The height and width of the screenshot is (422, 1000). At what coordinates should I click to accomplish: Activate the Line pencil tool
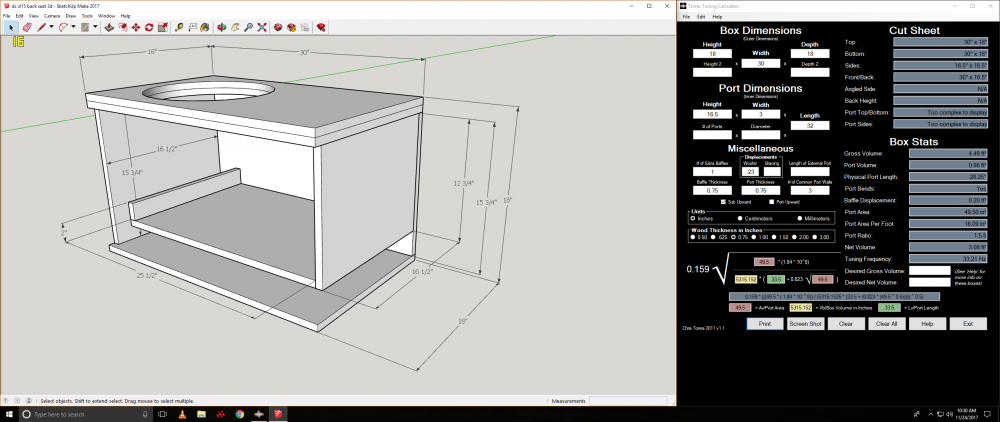41,27
